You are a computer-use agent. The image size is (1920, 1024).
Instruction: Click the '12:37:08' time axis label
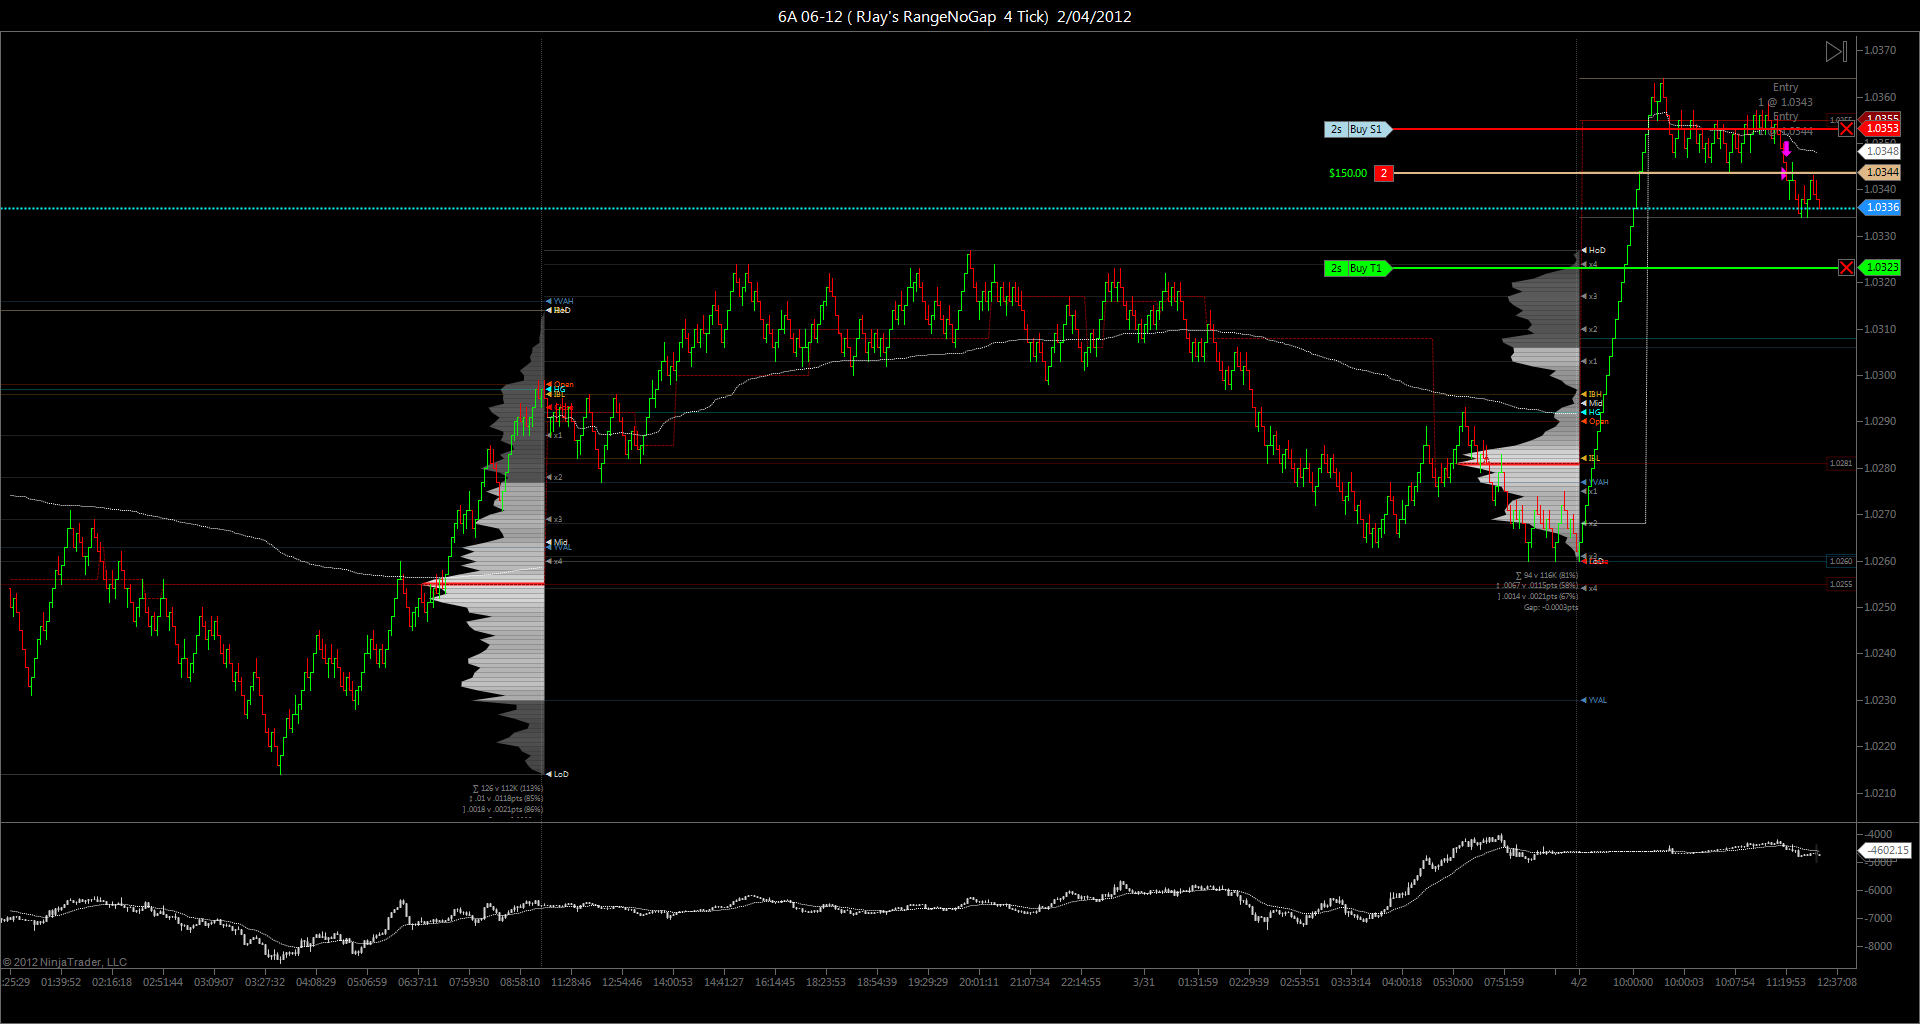[1837, 982]
